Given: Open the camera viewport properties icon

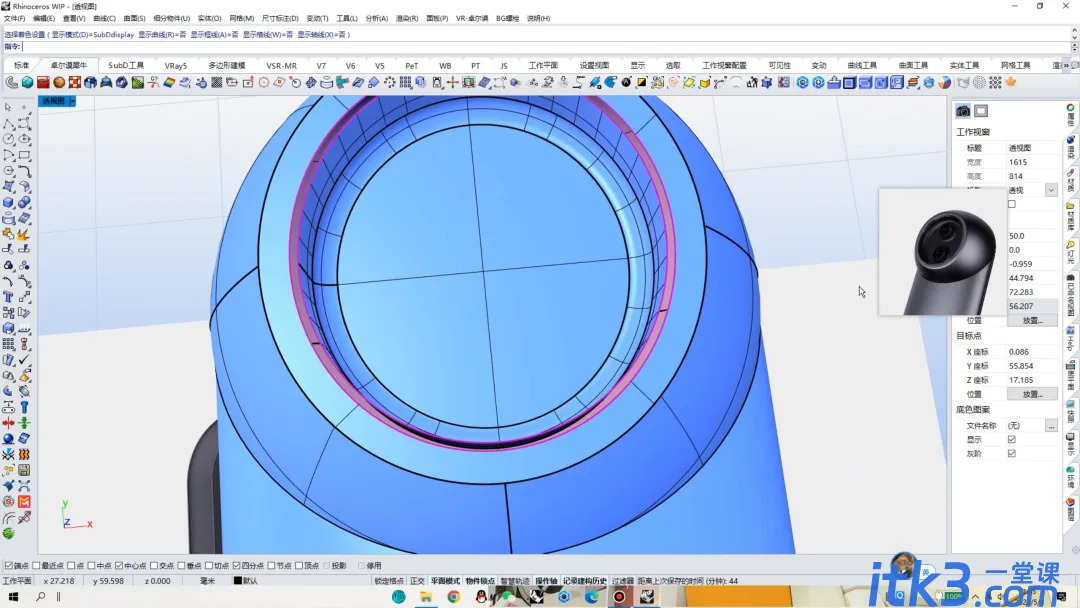Looking at the screenshot, I should tap(963, 111).
